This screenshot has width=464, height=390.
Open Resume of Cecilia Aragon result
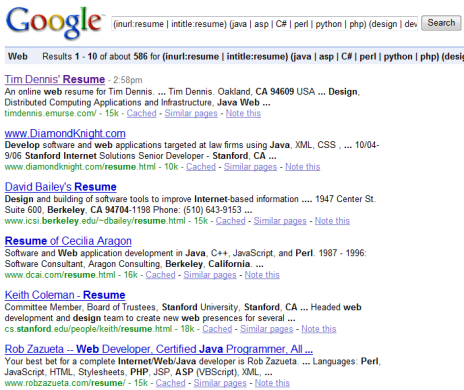68,241
